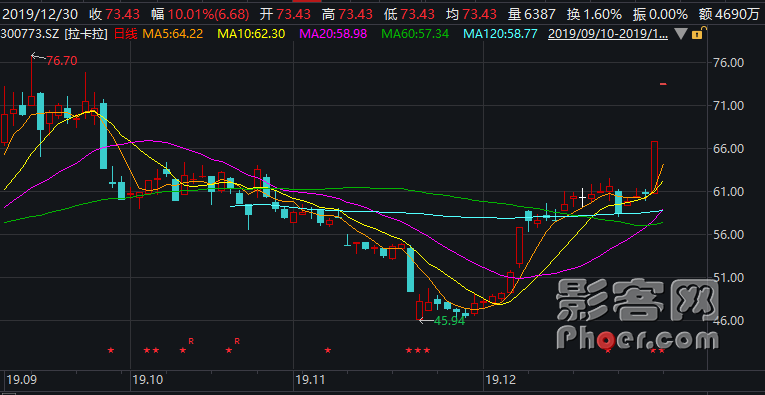
Task: Click the tall red candlestick near 66.00
Action: coord(654,167)
